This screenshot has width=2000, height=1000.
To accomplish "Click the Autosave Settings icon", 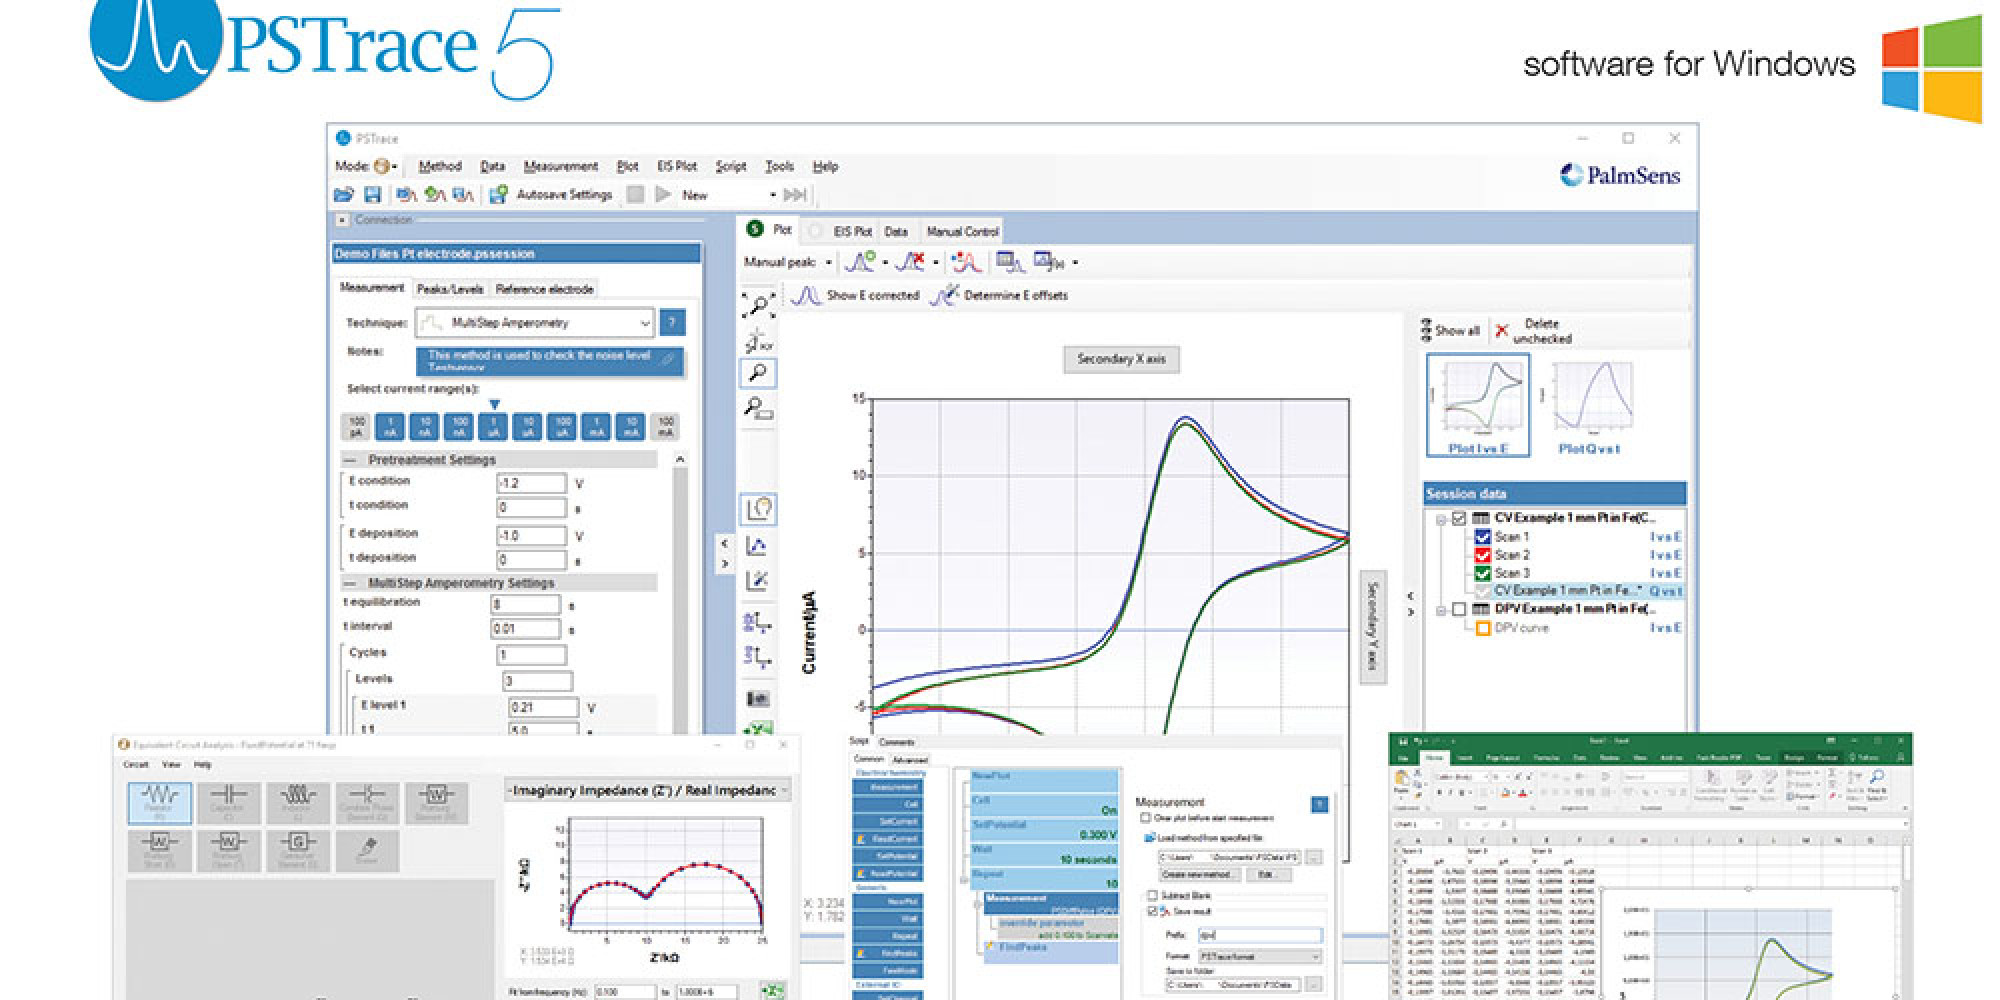I will [498, 195].
